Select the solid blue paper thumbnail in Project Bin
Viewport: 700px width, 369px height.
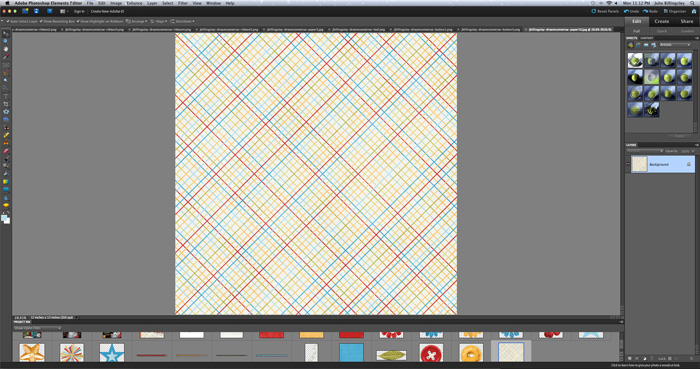pyautogui.click(x=351, y=352)
